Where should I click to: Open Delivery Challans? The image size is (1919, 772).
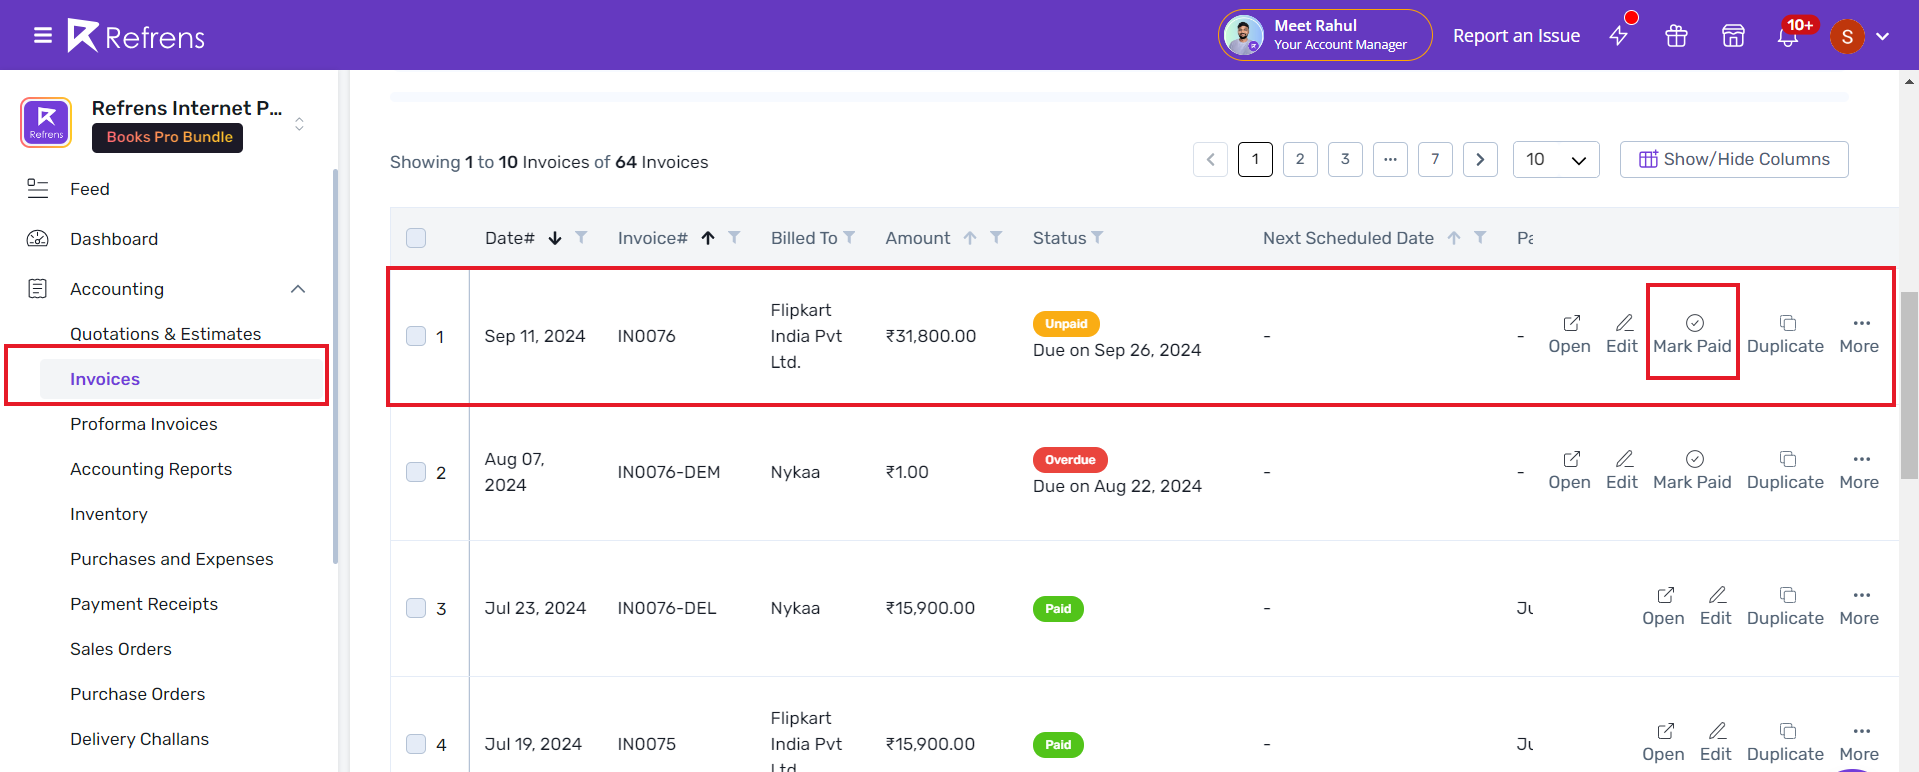click(x=139, y=739)
